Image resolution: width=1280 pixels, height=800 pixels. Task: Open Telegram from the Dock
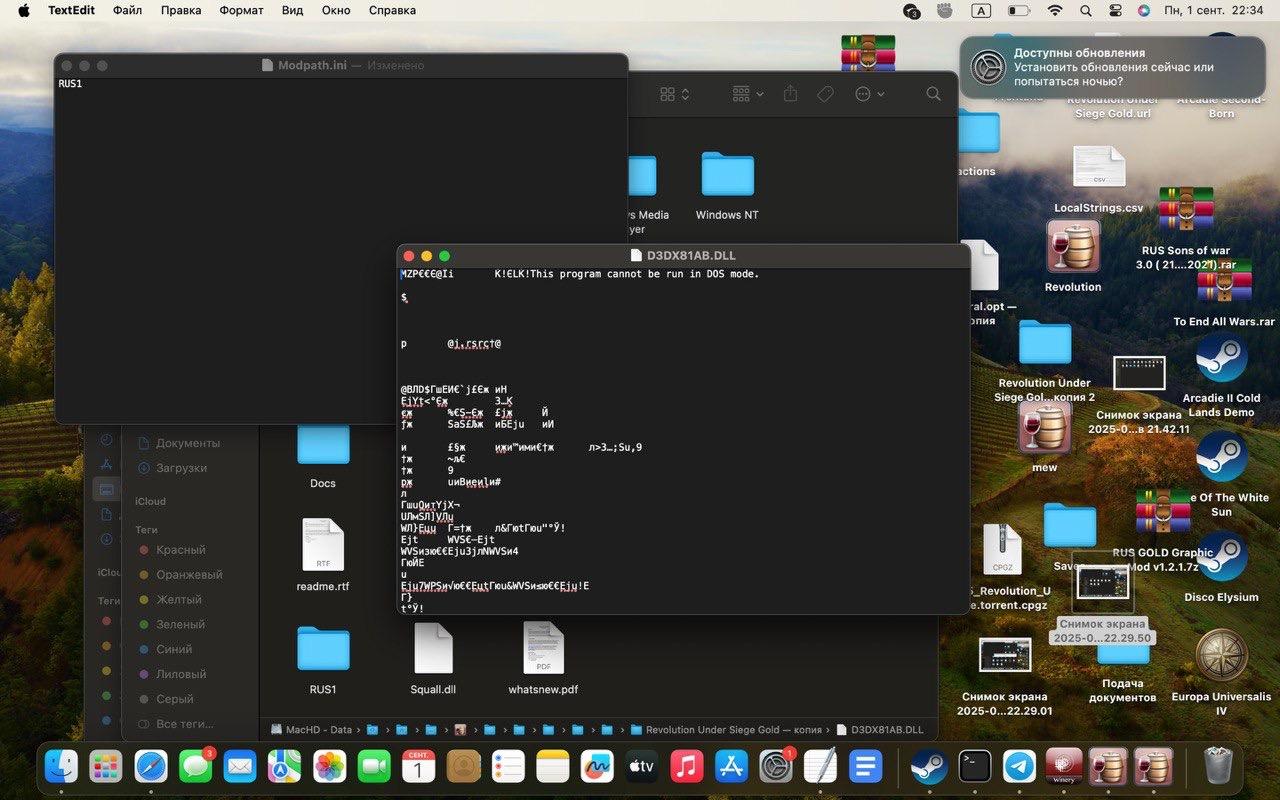coord(1019,767)
